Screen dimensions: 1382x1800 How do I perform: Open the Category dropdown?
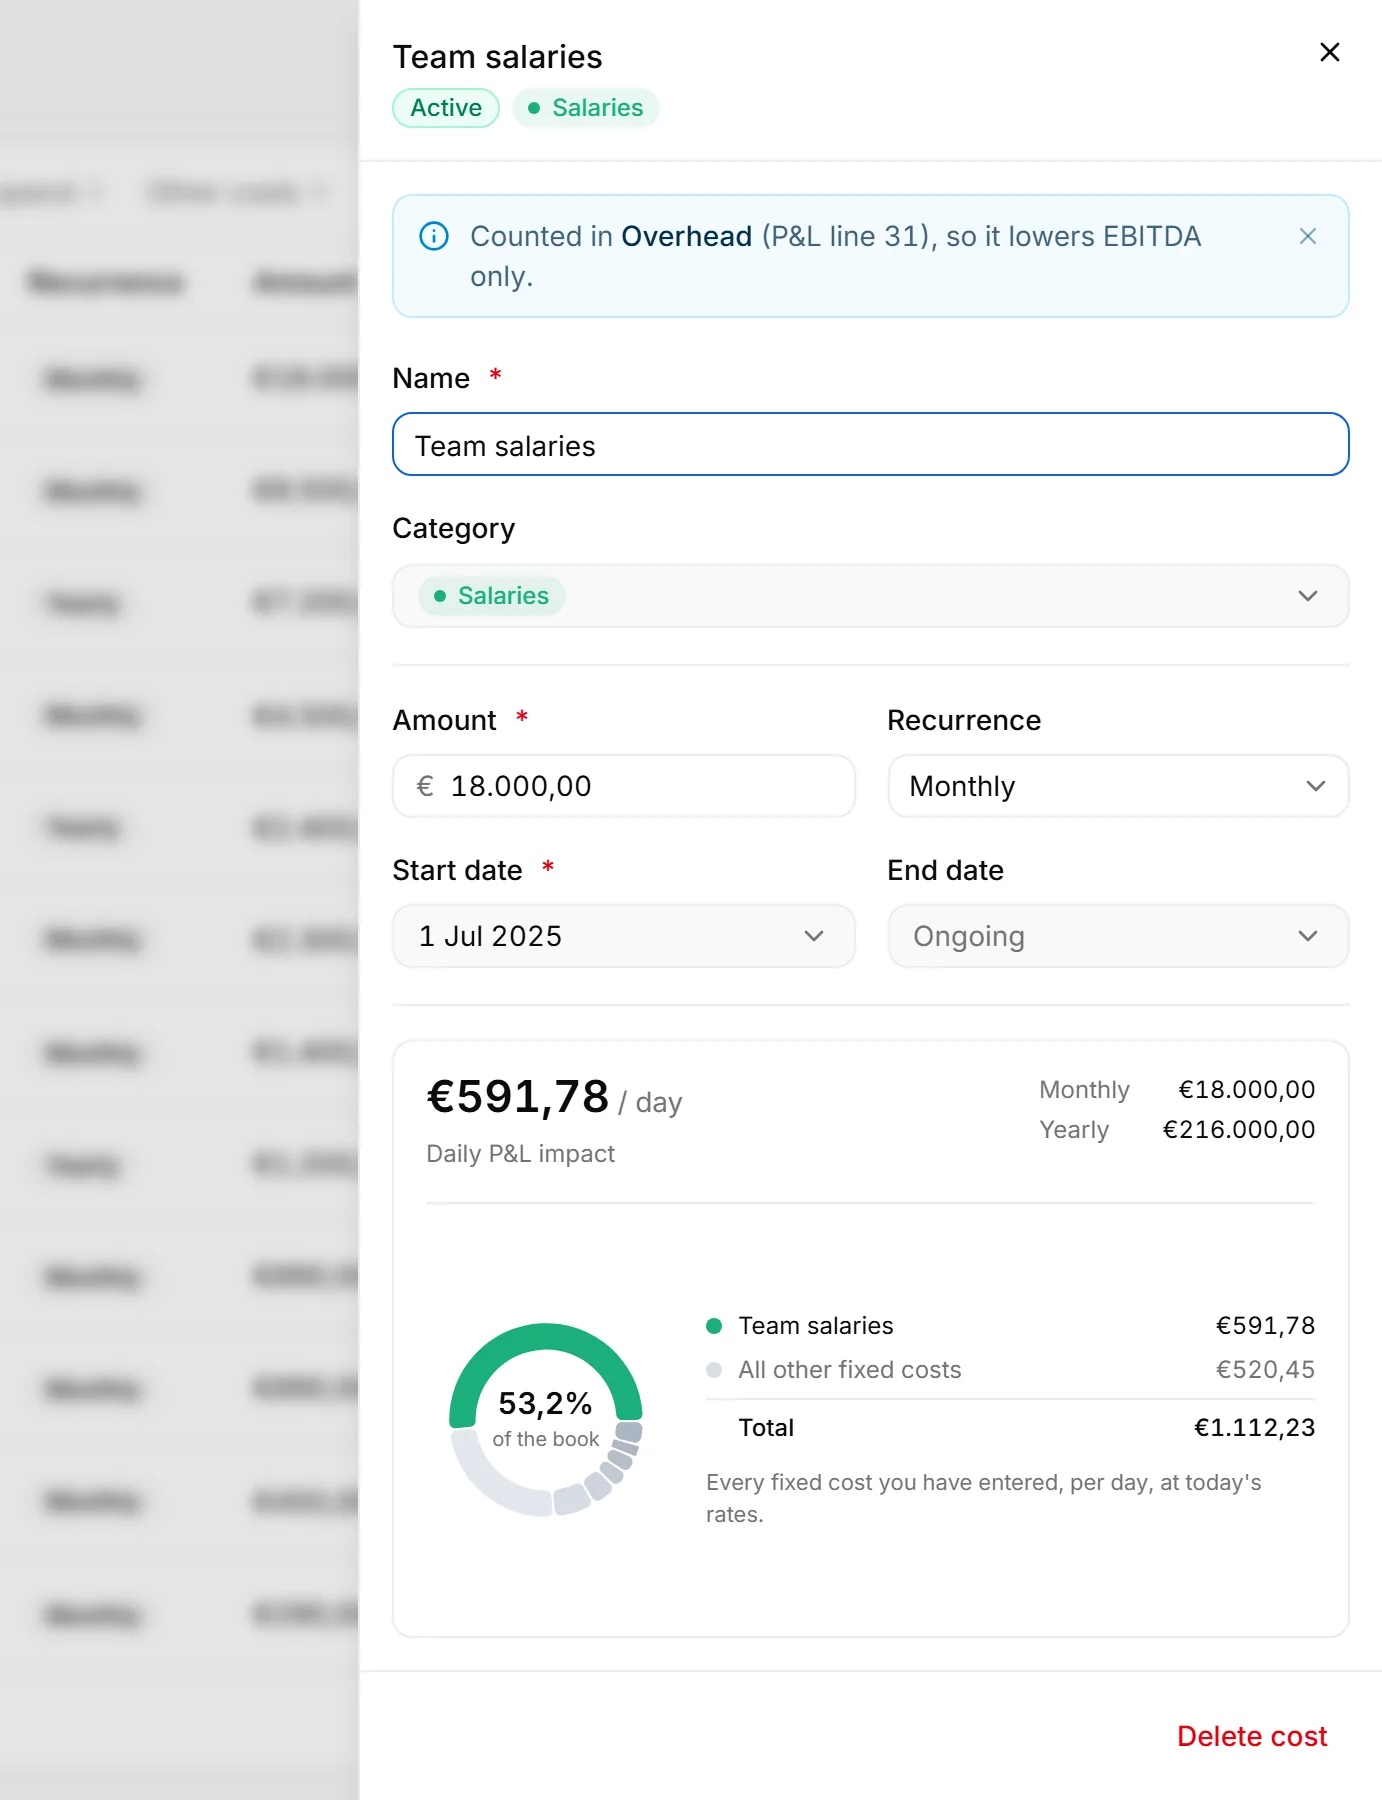point(870,596)
